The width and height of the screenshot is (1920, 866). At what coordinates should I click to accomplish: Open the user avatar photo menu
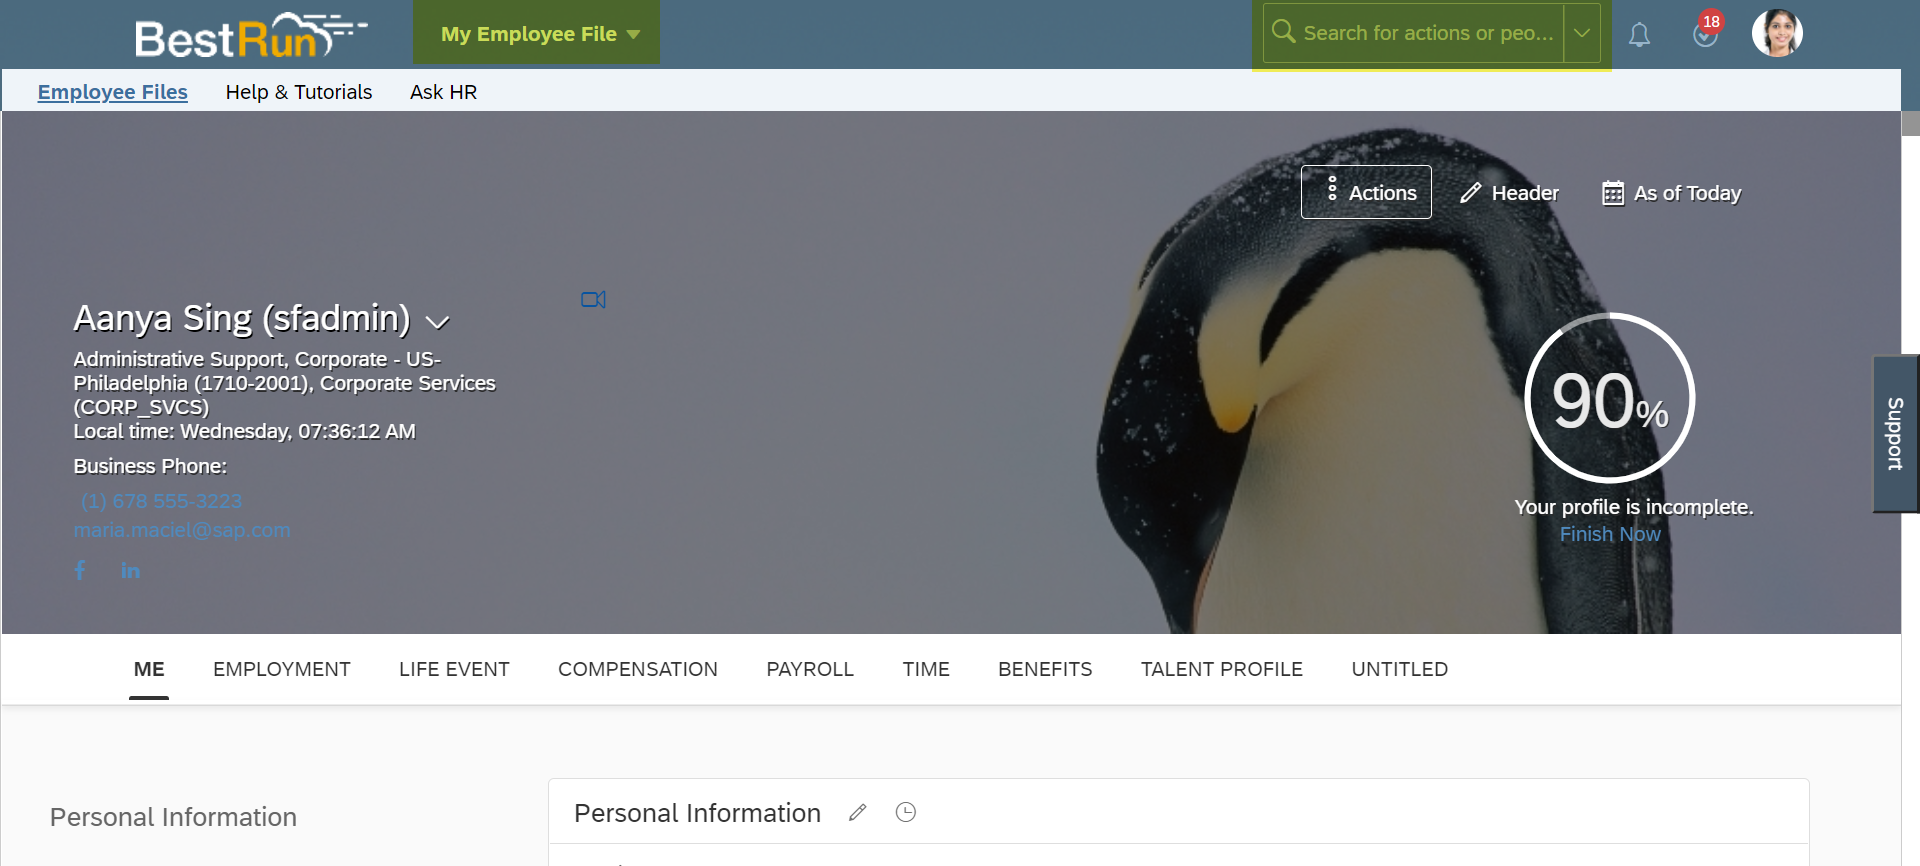(x=1777, y=33)
